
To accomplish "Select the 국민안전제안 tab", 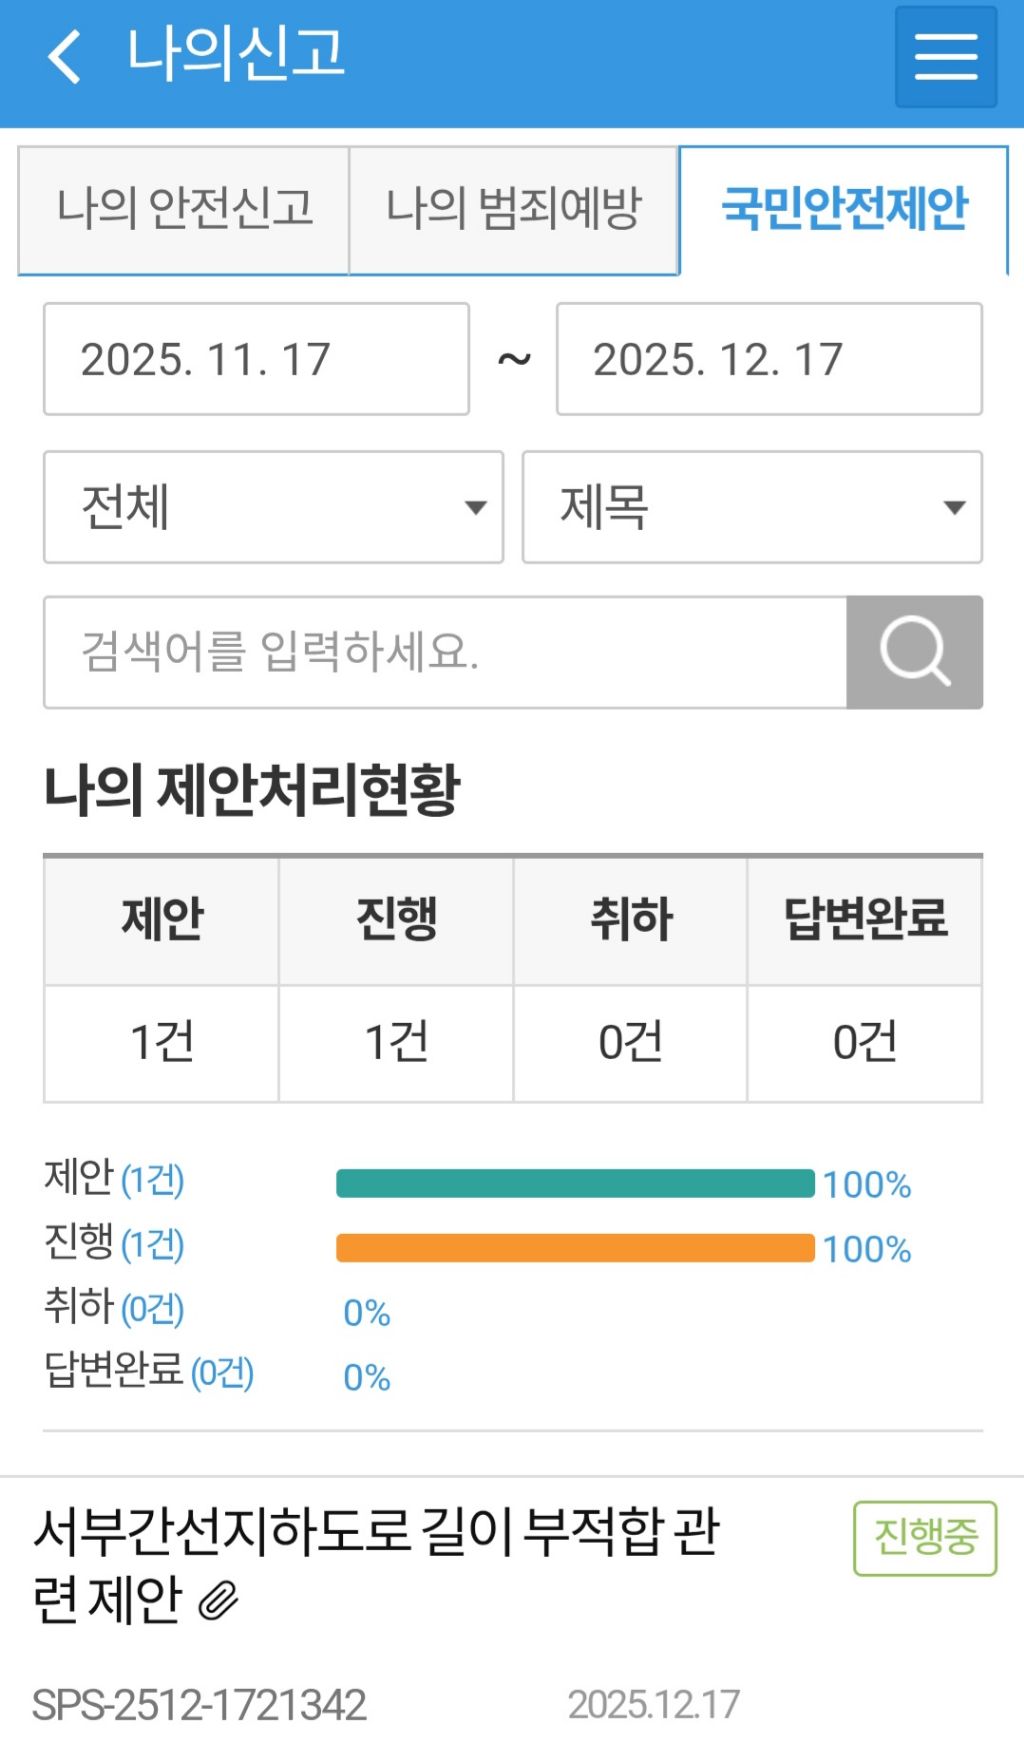I will tap(845, 208).
